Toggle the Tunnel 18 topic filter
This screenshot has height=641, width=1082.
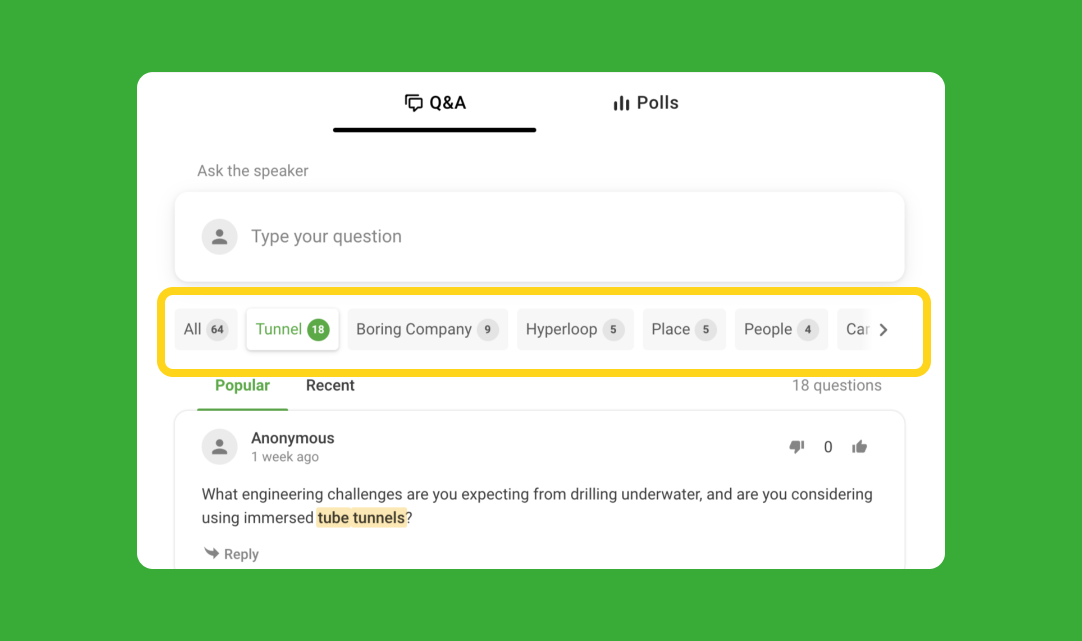(x=293, y=329)
